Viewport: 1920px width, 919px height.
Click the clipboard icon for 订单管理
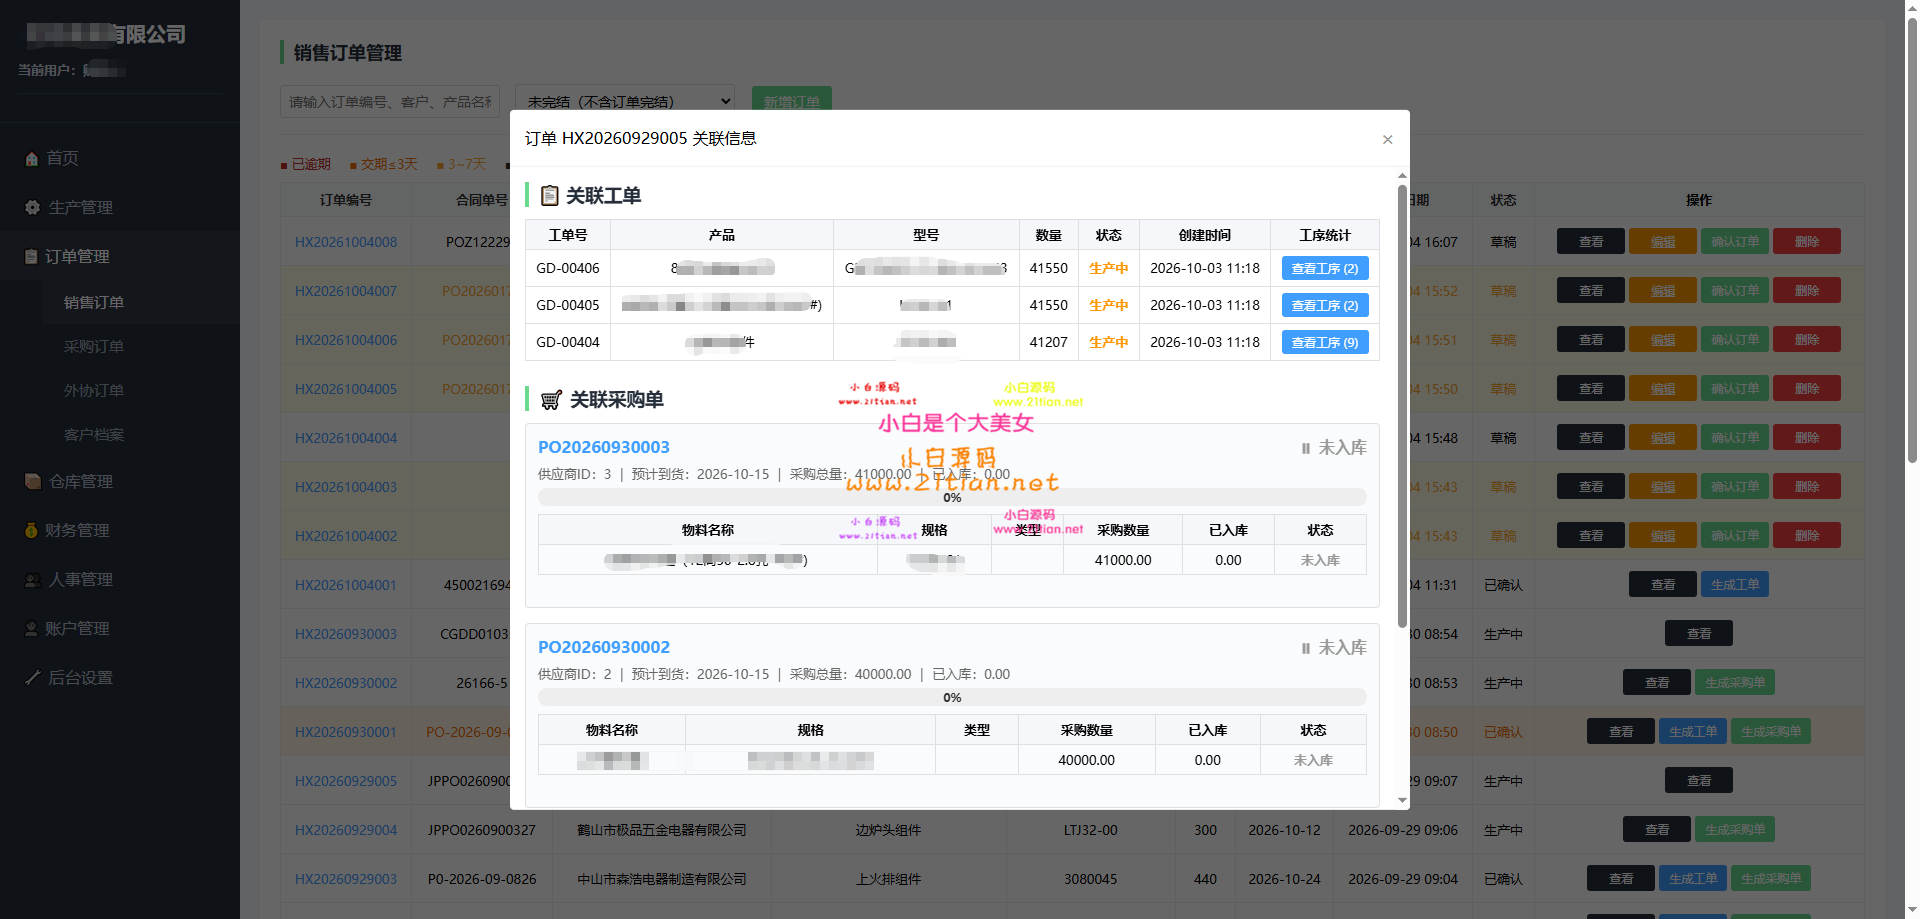[x=31, y=257]
